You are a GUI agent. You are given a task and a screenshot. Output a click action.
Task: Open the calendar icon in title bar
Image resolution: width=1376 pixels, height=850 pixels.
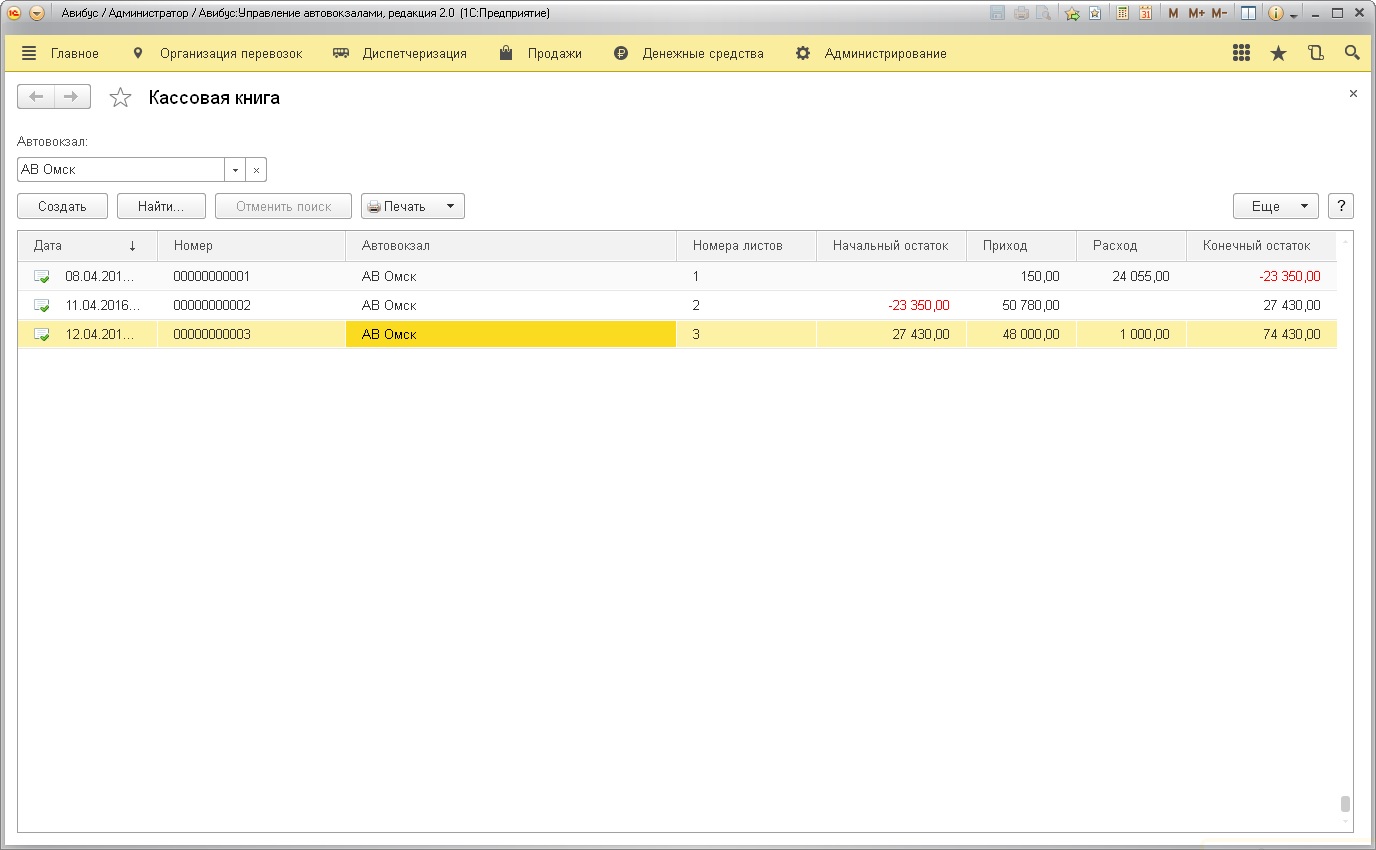click(1145, 14)
